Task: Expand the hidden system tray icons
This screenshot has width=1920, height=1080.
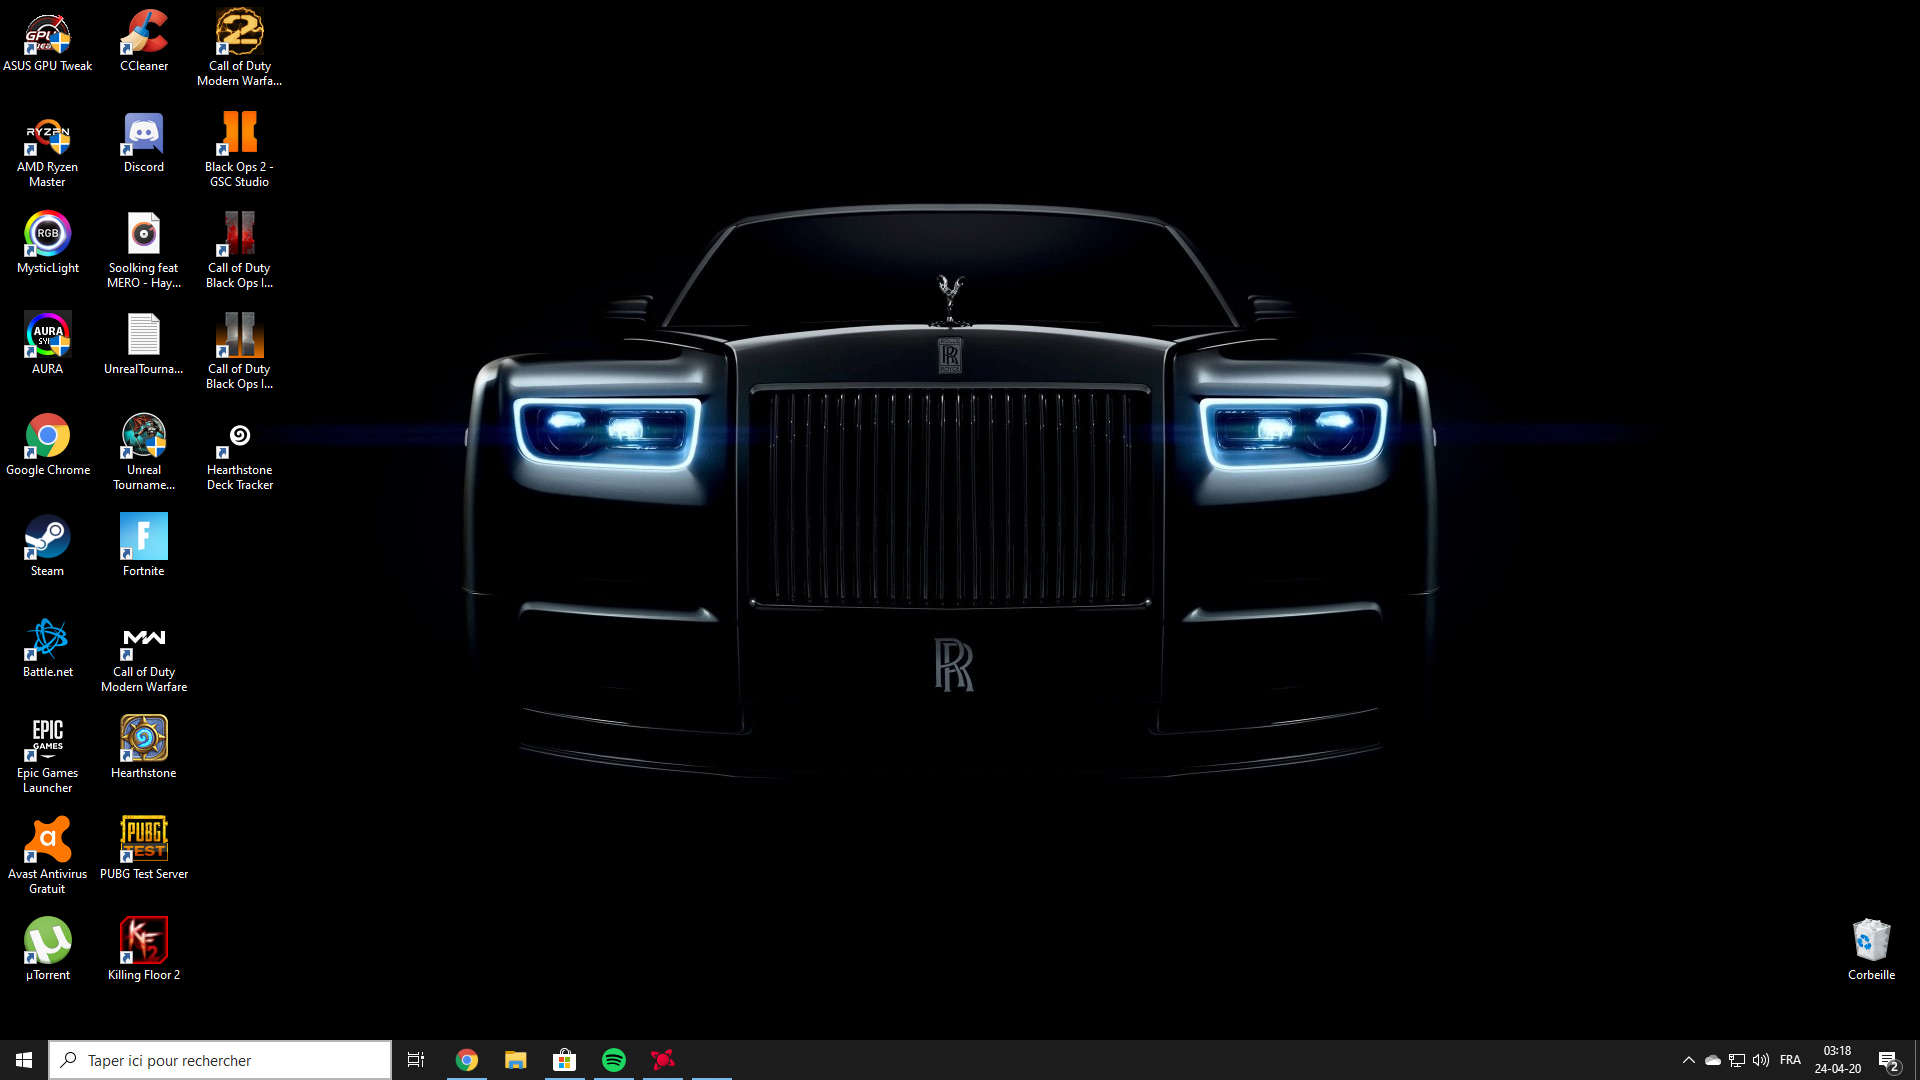Action: pos(1688,1060)
